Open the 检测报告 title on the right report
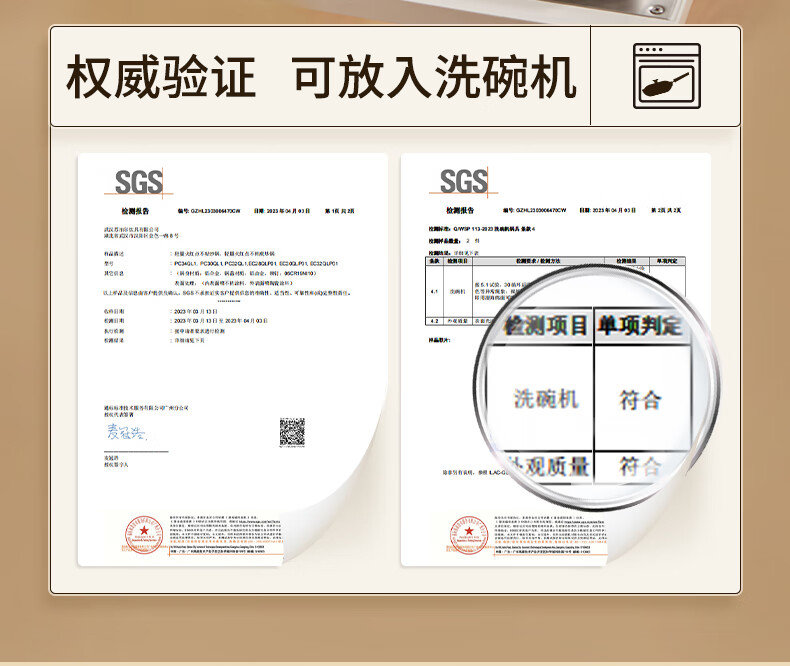 pyautogui.click(x=459, y=211)
